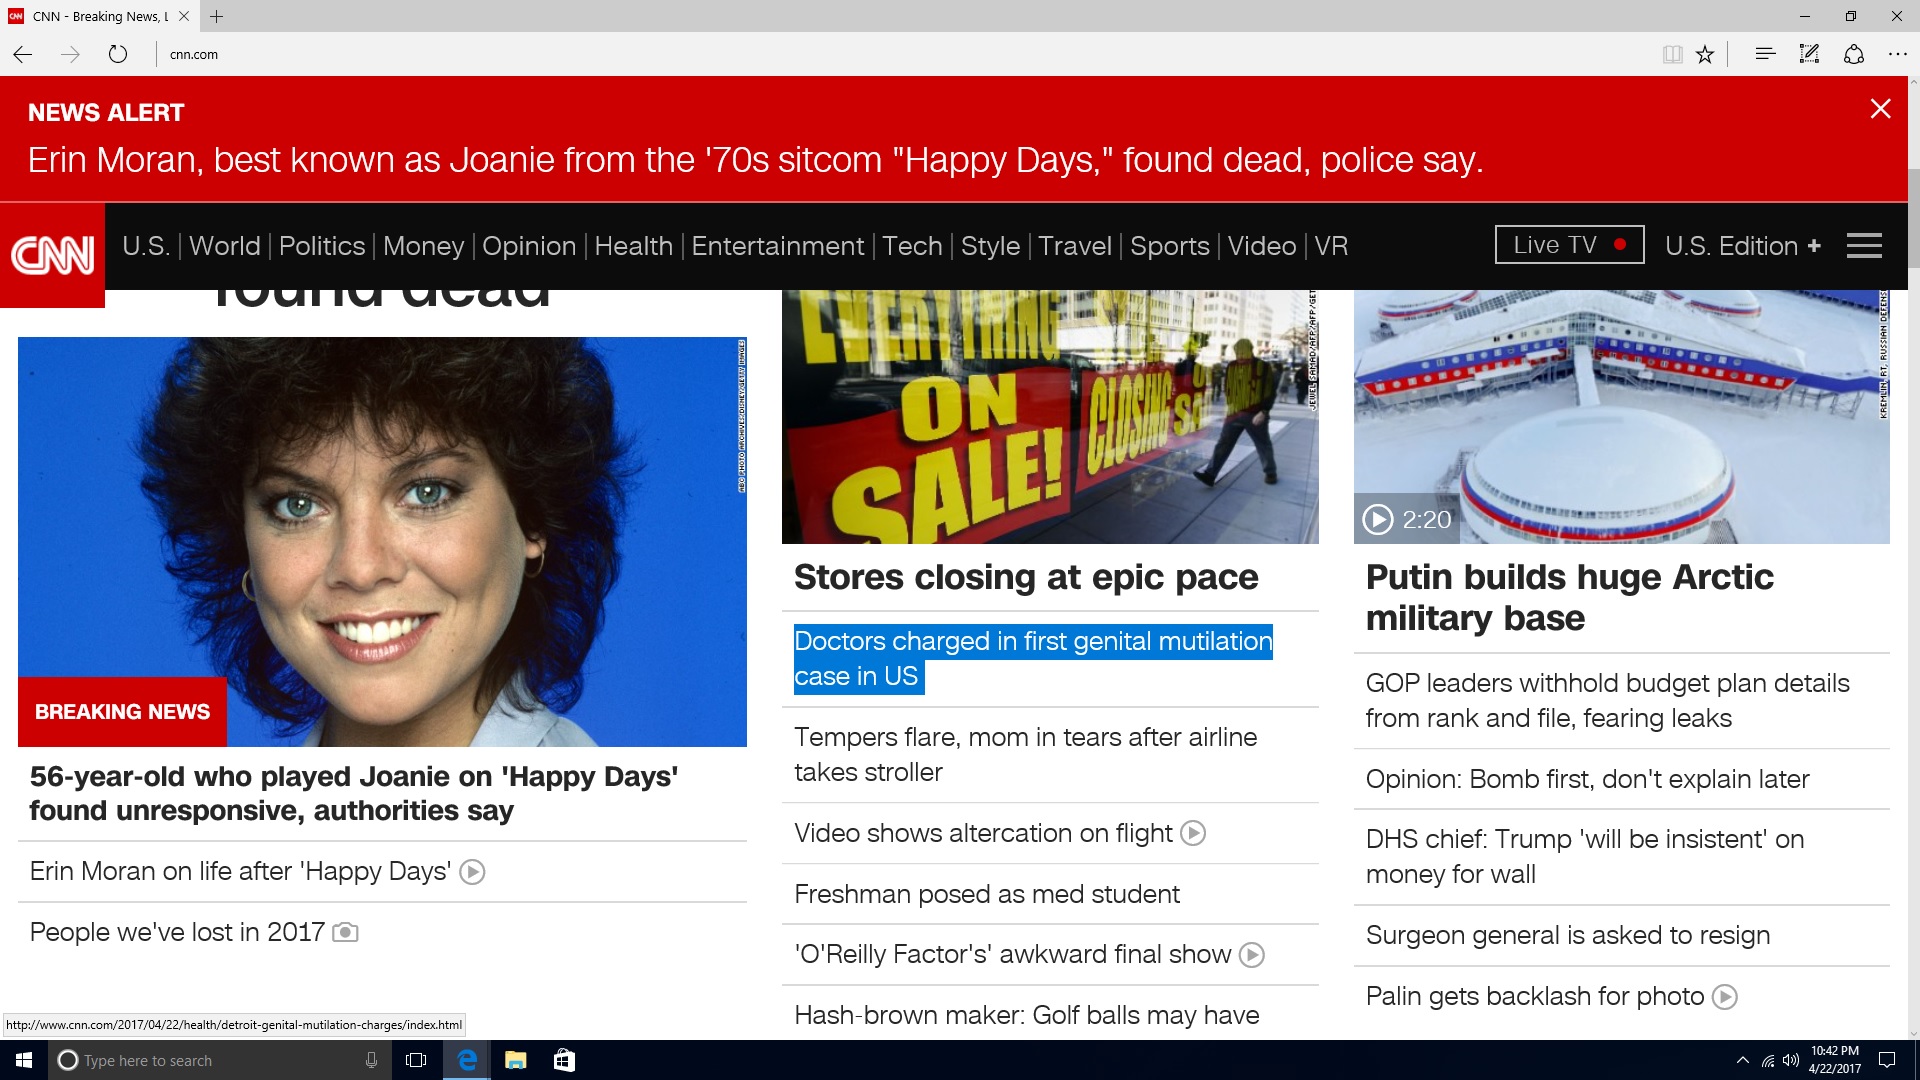This screenshot has height=1080, width=1920.
Task: Click the Edge Share icon
Action: click(1854, 54)
